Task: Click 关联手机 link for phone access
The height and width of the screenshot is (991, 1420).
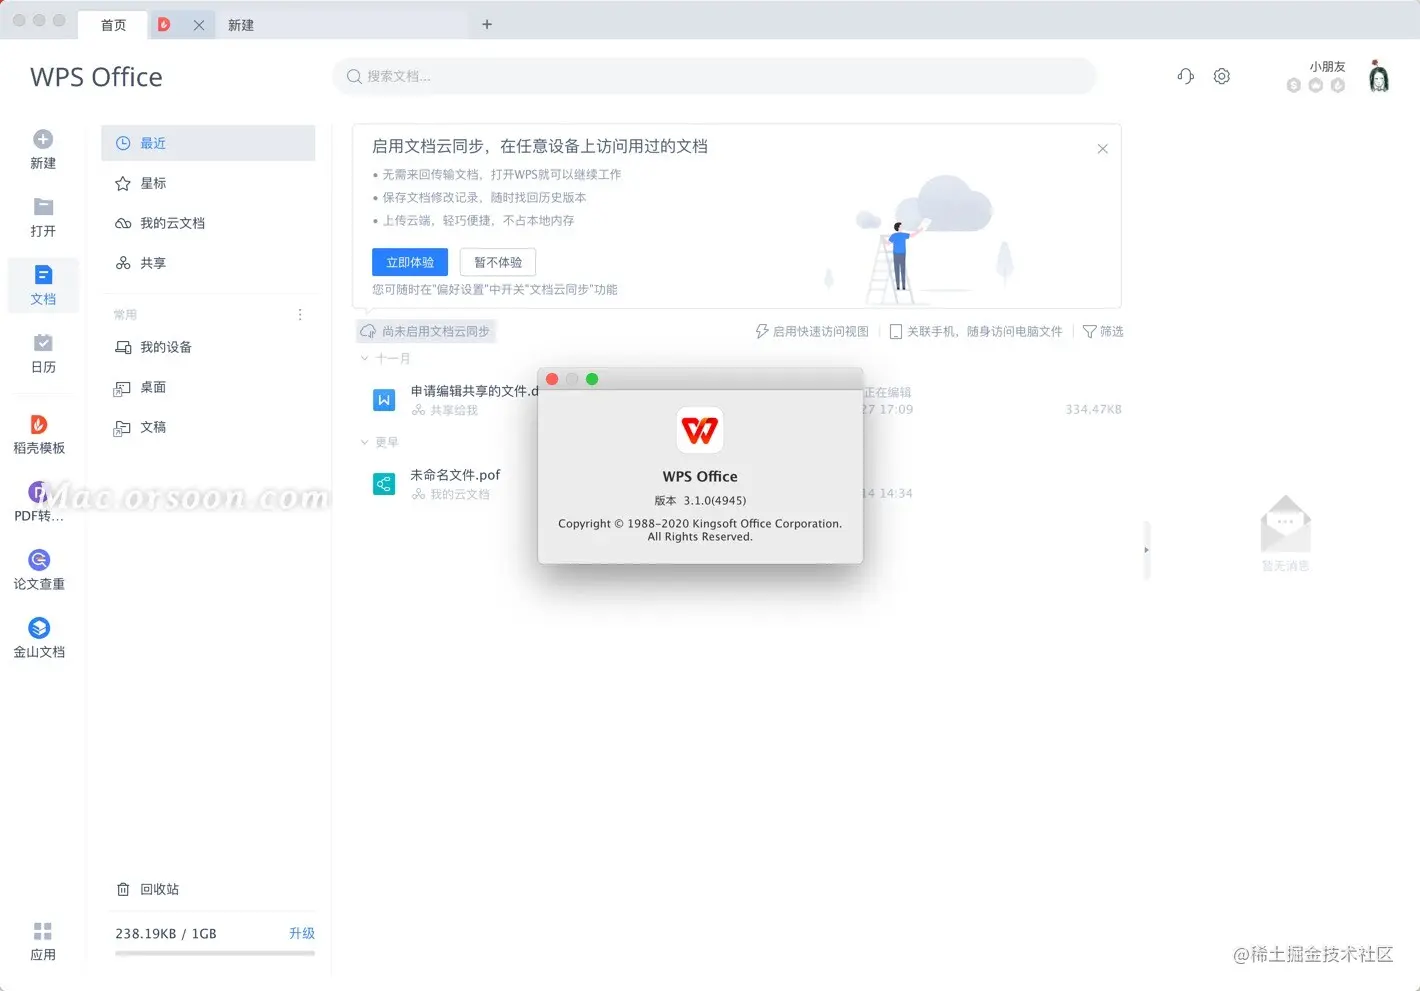Action: 976,331
